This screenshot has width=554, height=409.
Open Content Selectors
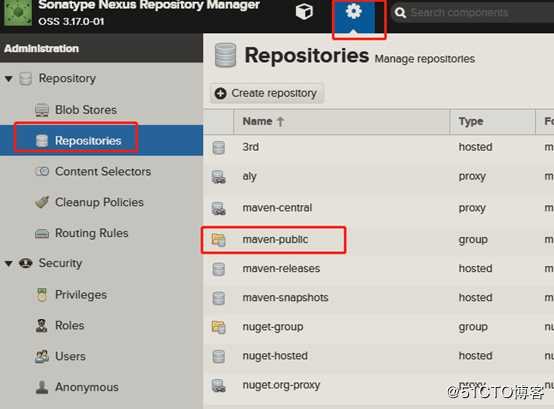pos(103,172)
